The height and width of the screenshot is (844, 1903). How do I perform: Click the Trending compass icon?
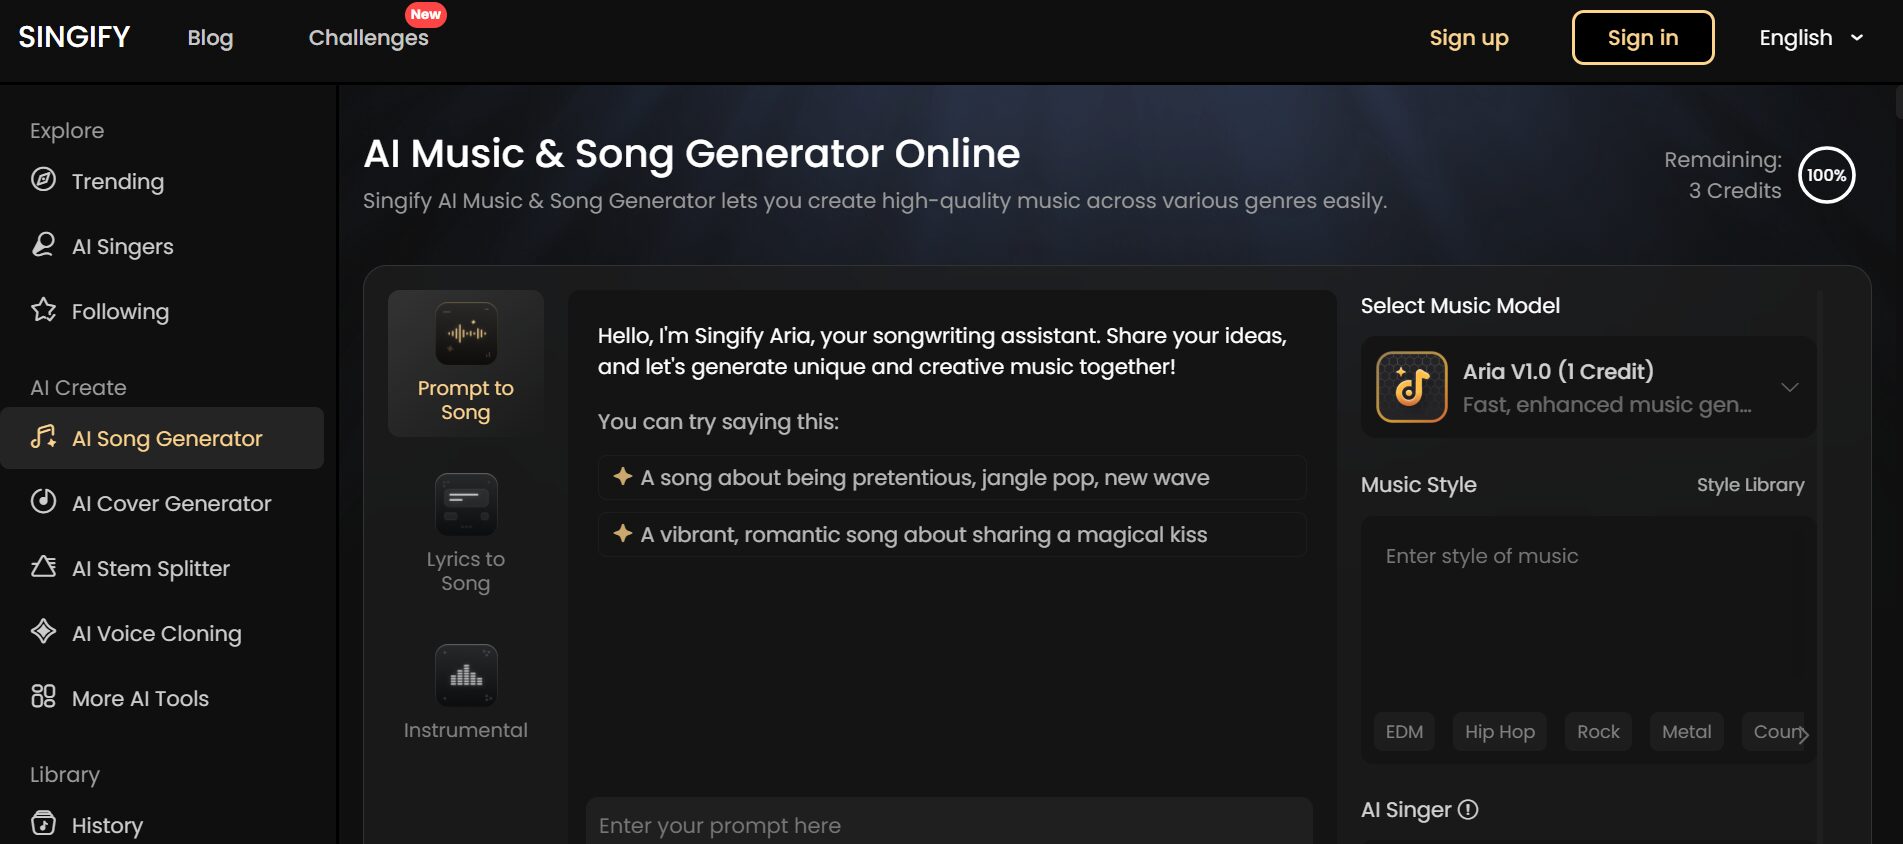pyautogui.click(x=43, y=180)
